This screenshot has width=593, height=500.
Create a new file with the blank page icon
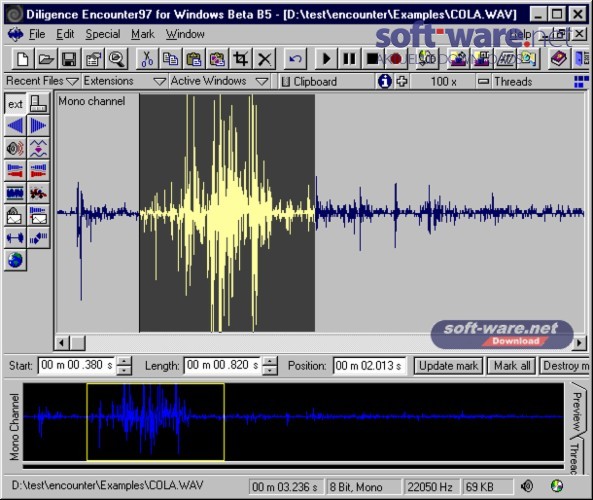[23, 59]
